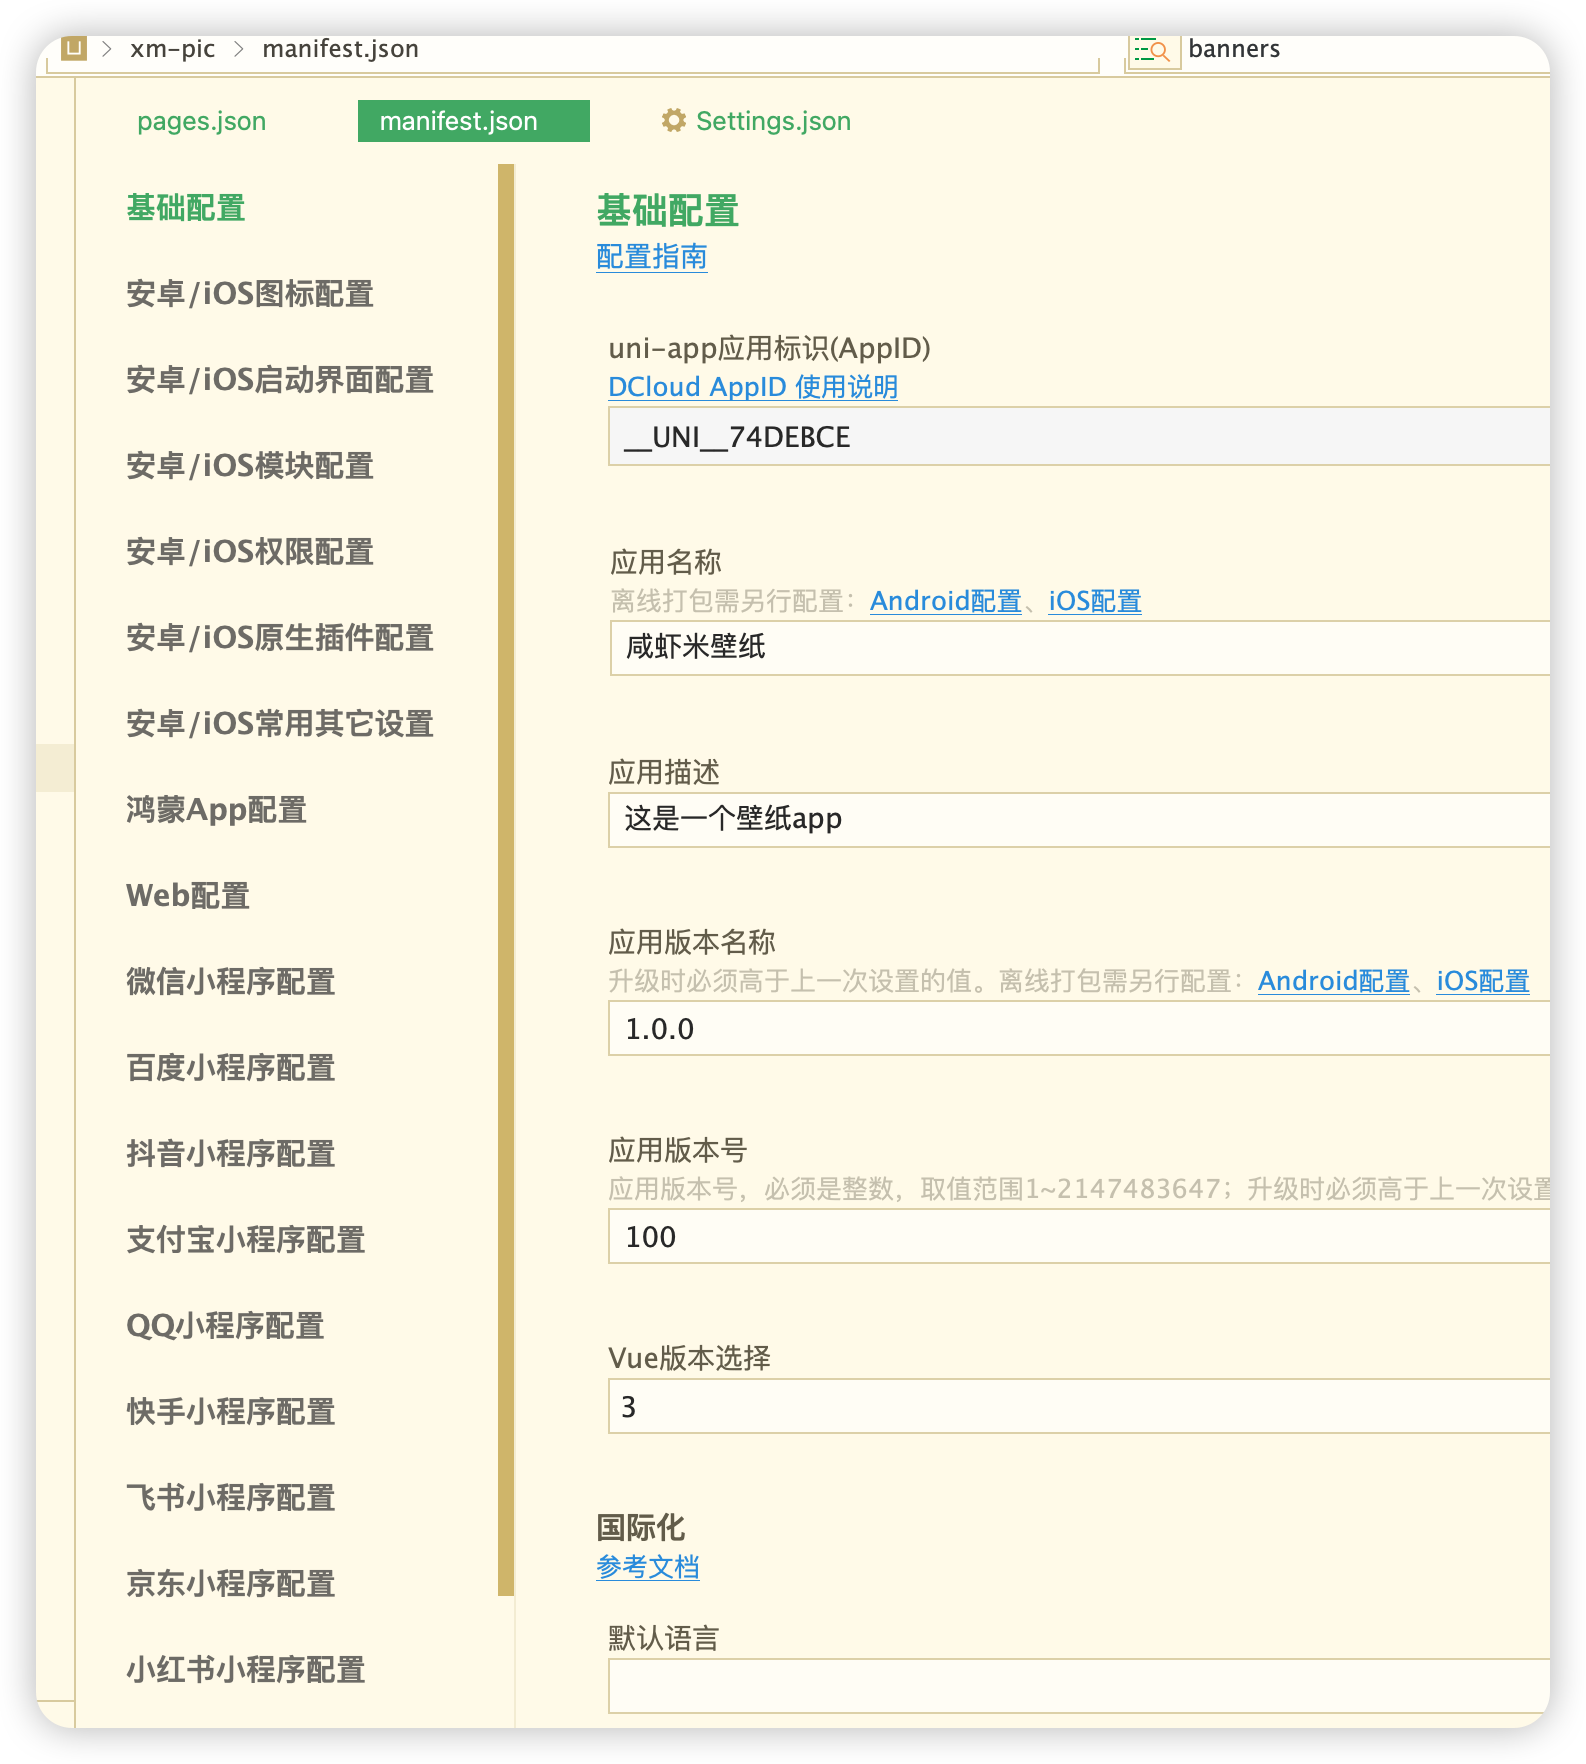The height and width of the screenshot is (1764, 1586).
Task: Select QQ小程序配置 in sidebar
Action: tap(226, 1326)
